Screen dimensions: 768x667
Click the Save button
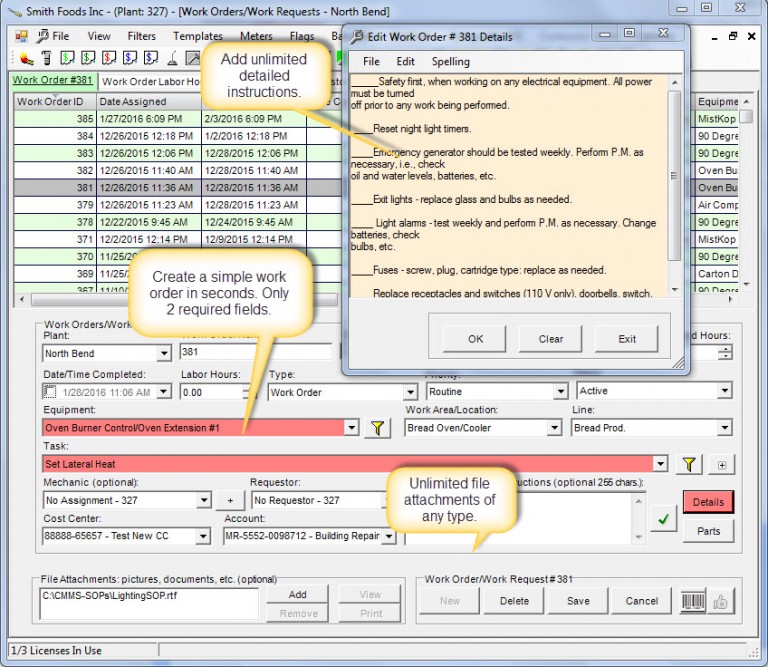tap(578, 601)
